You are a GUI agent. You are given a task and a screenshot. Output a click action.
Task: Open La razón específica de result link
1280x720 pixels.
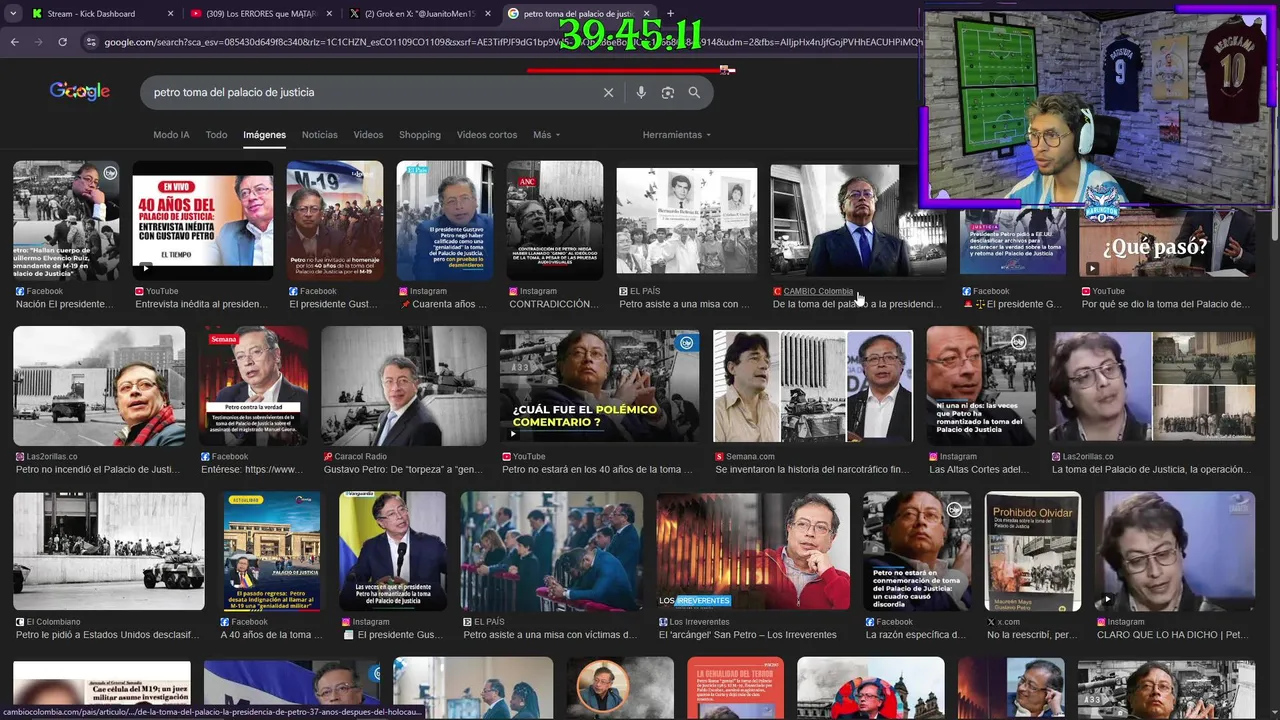click(x=915, y=634)
